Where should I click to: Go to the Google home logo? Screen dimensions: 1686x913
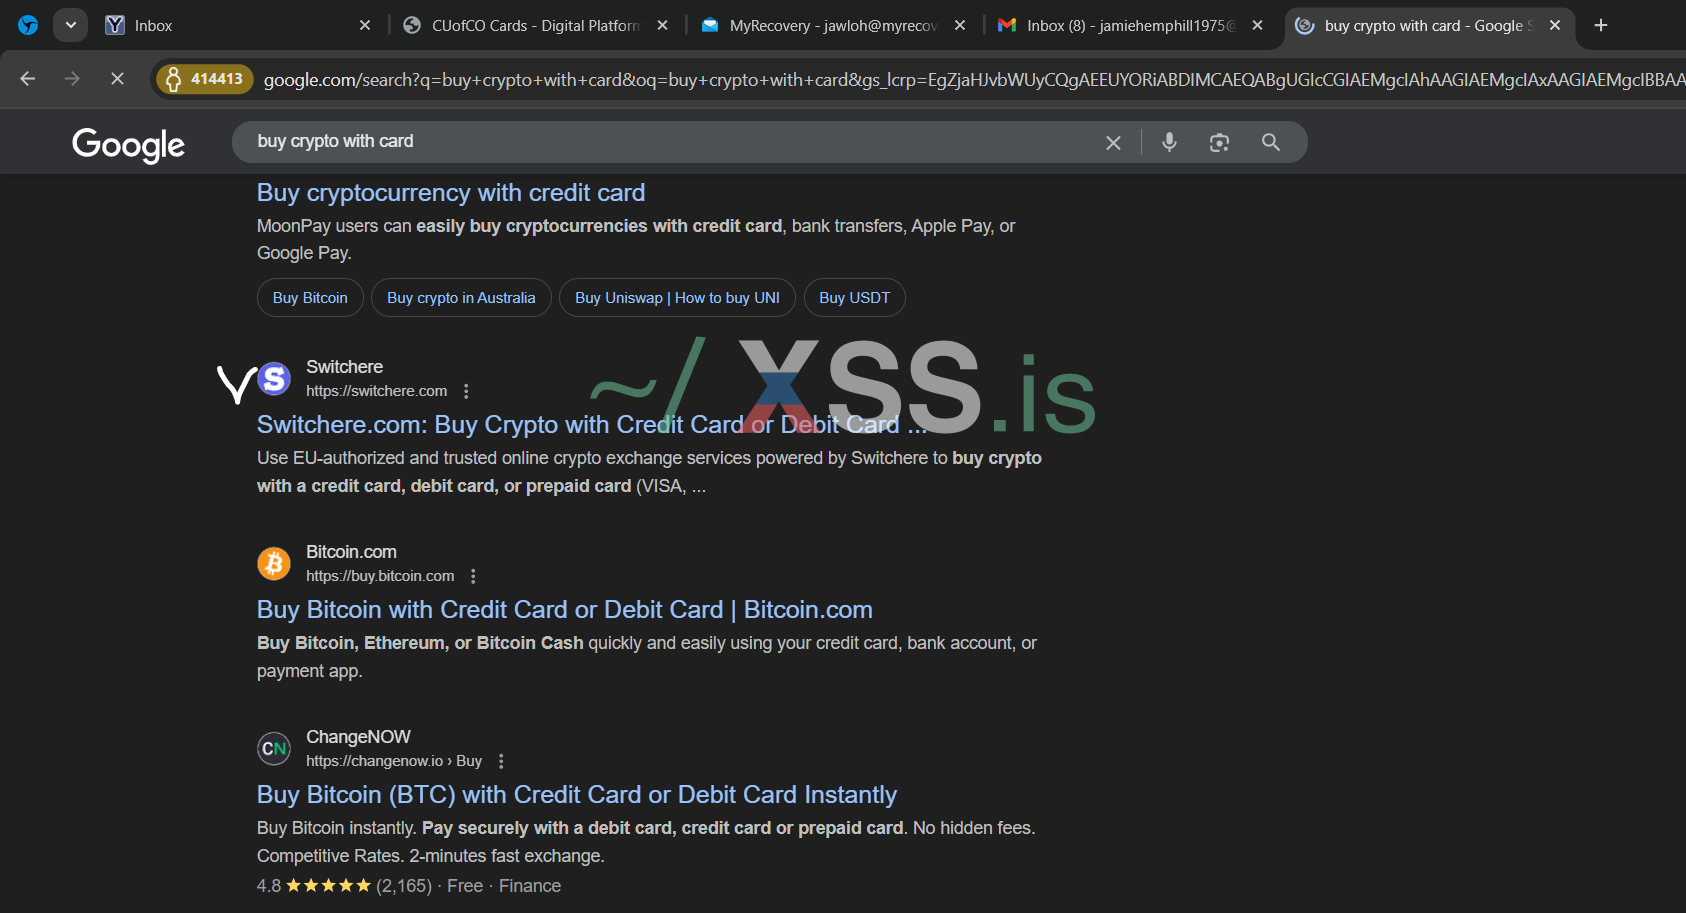128,144
